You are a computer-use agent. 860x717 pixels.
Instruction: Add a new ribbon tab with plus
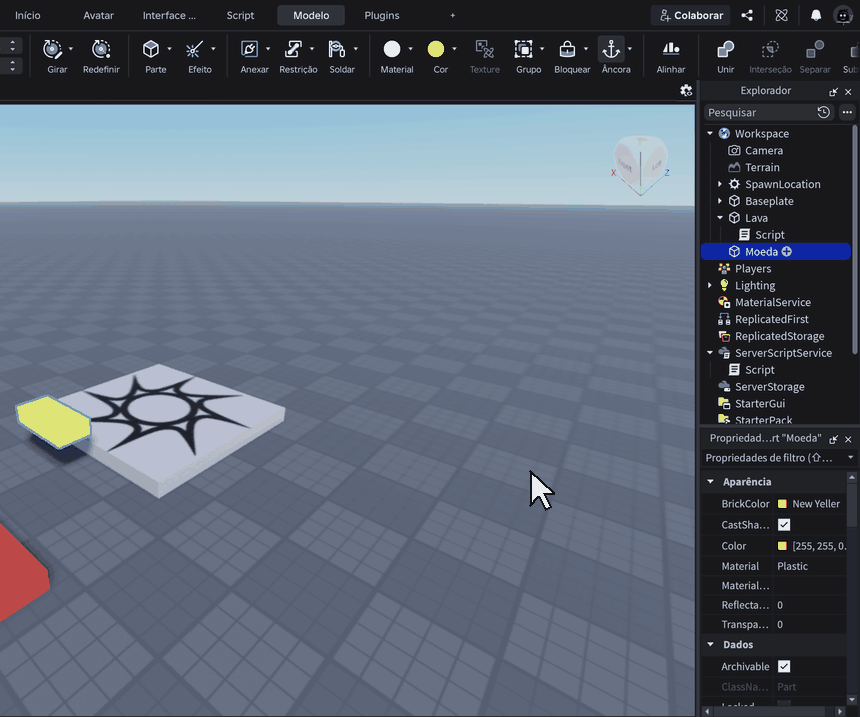(x=452, y=15)
